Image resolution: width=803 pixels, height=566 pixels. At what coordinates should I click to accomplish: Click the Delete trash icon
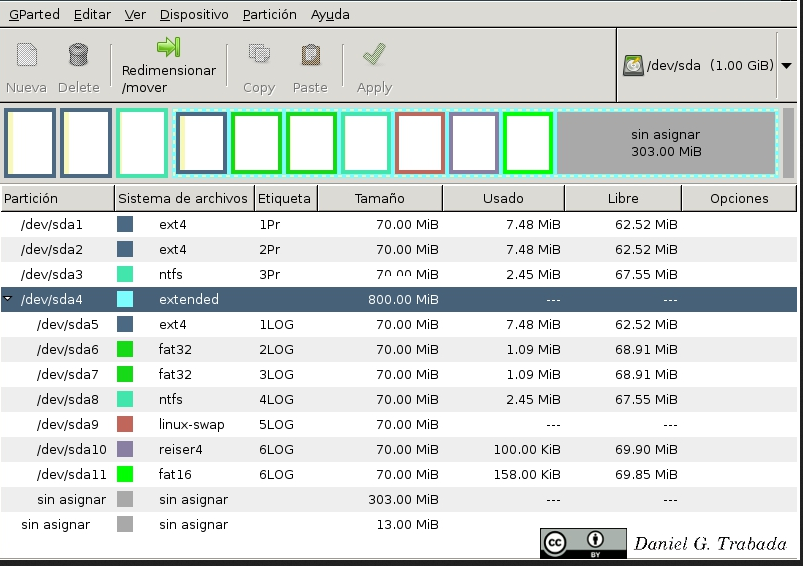(78, 54)
